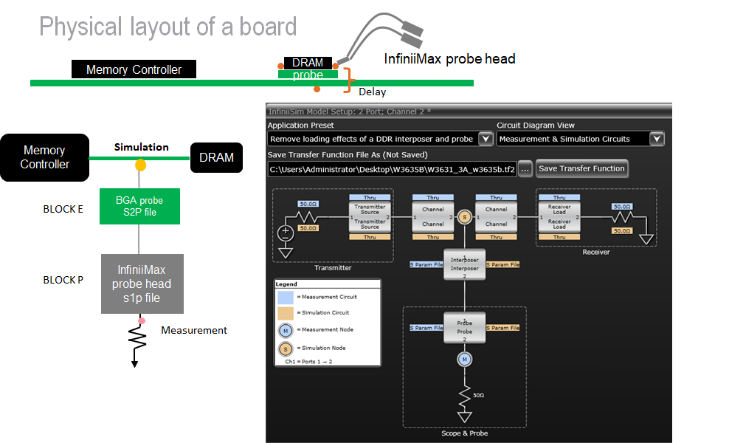
Task: Select the Channel block next to Receiver Load
Action: 496,217
